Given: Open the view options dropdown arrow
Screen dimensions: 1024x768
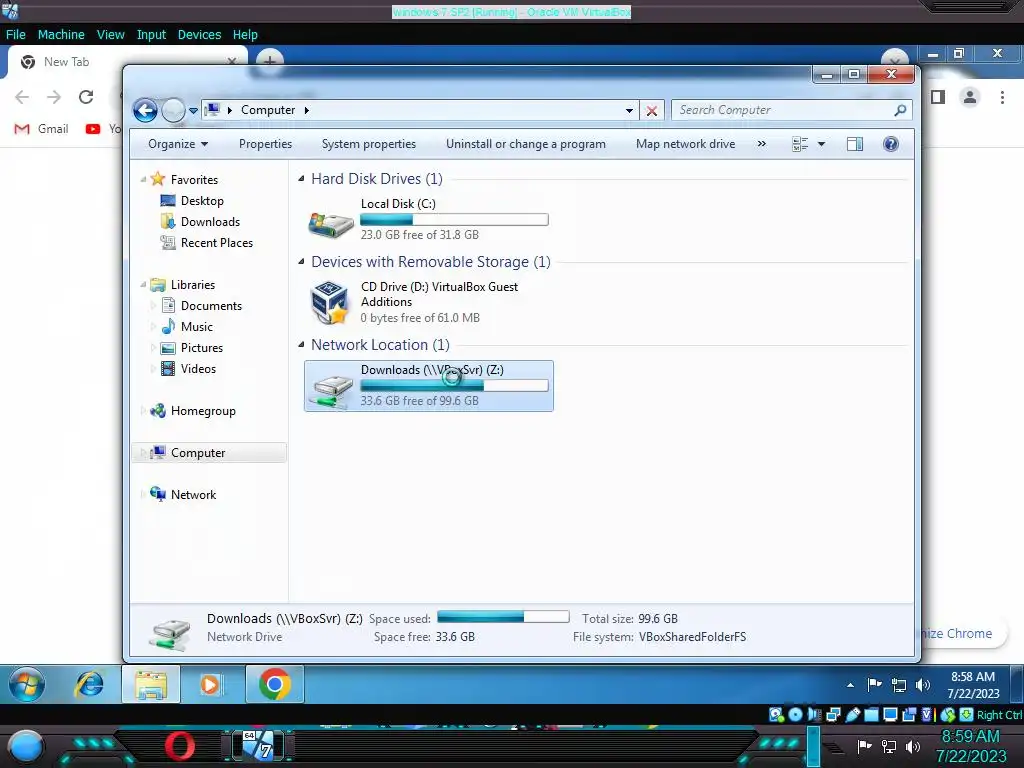Looking at the screenshot, I should tap(822, 144).
